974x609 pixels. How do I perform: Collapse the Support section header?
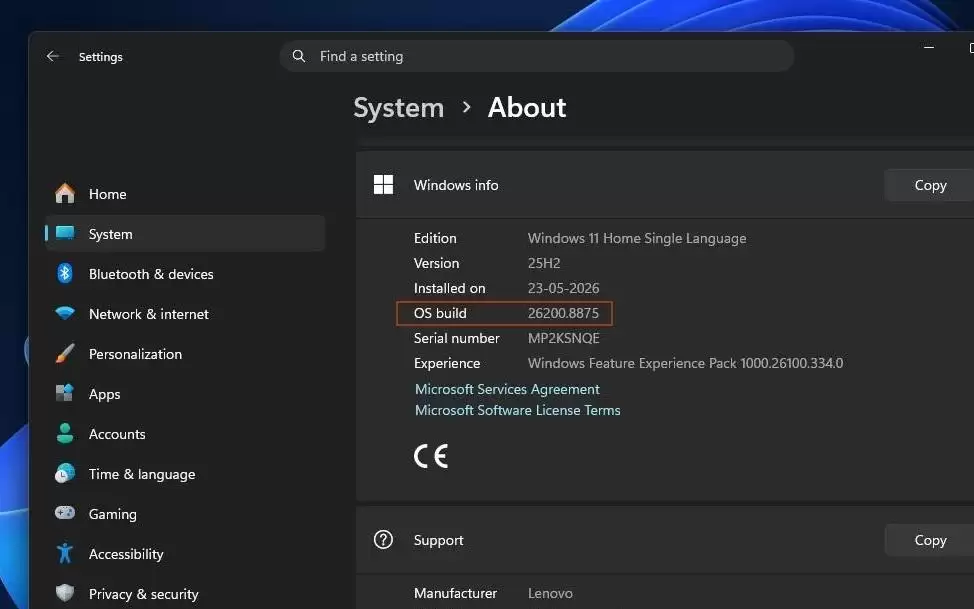click(665, 539)
